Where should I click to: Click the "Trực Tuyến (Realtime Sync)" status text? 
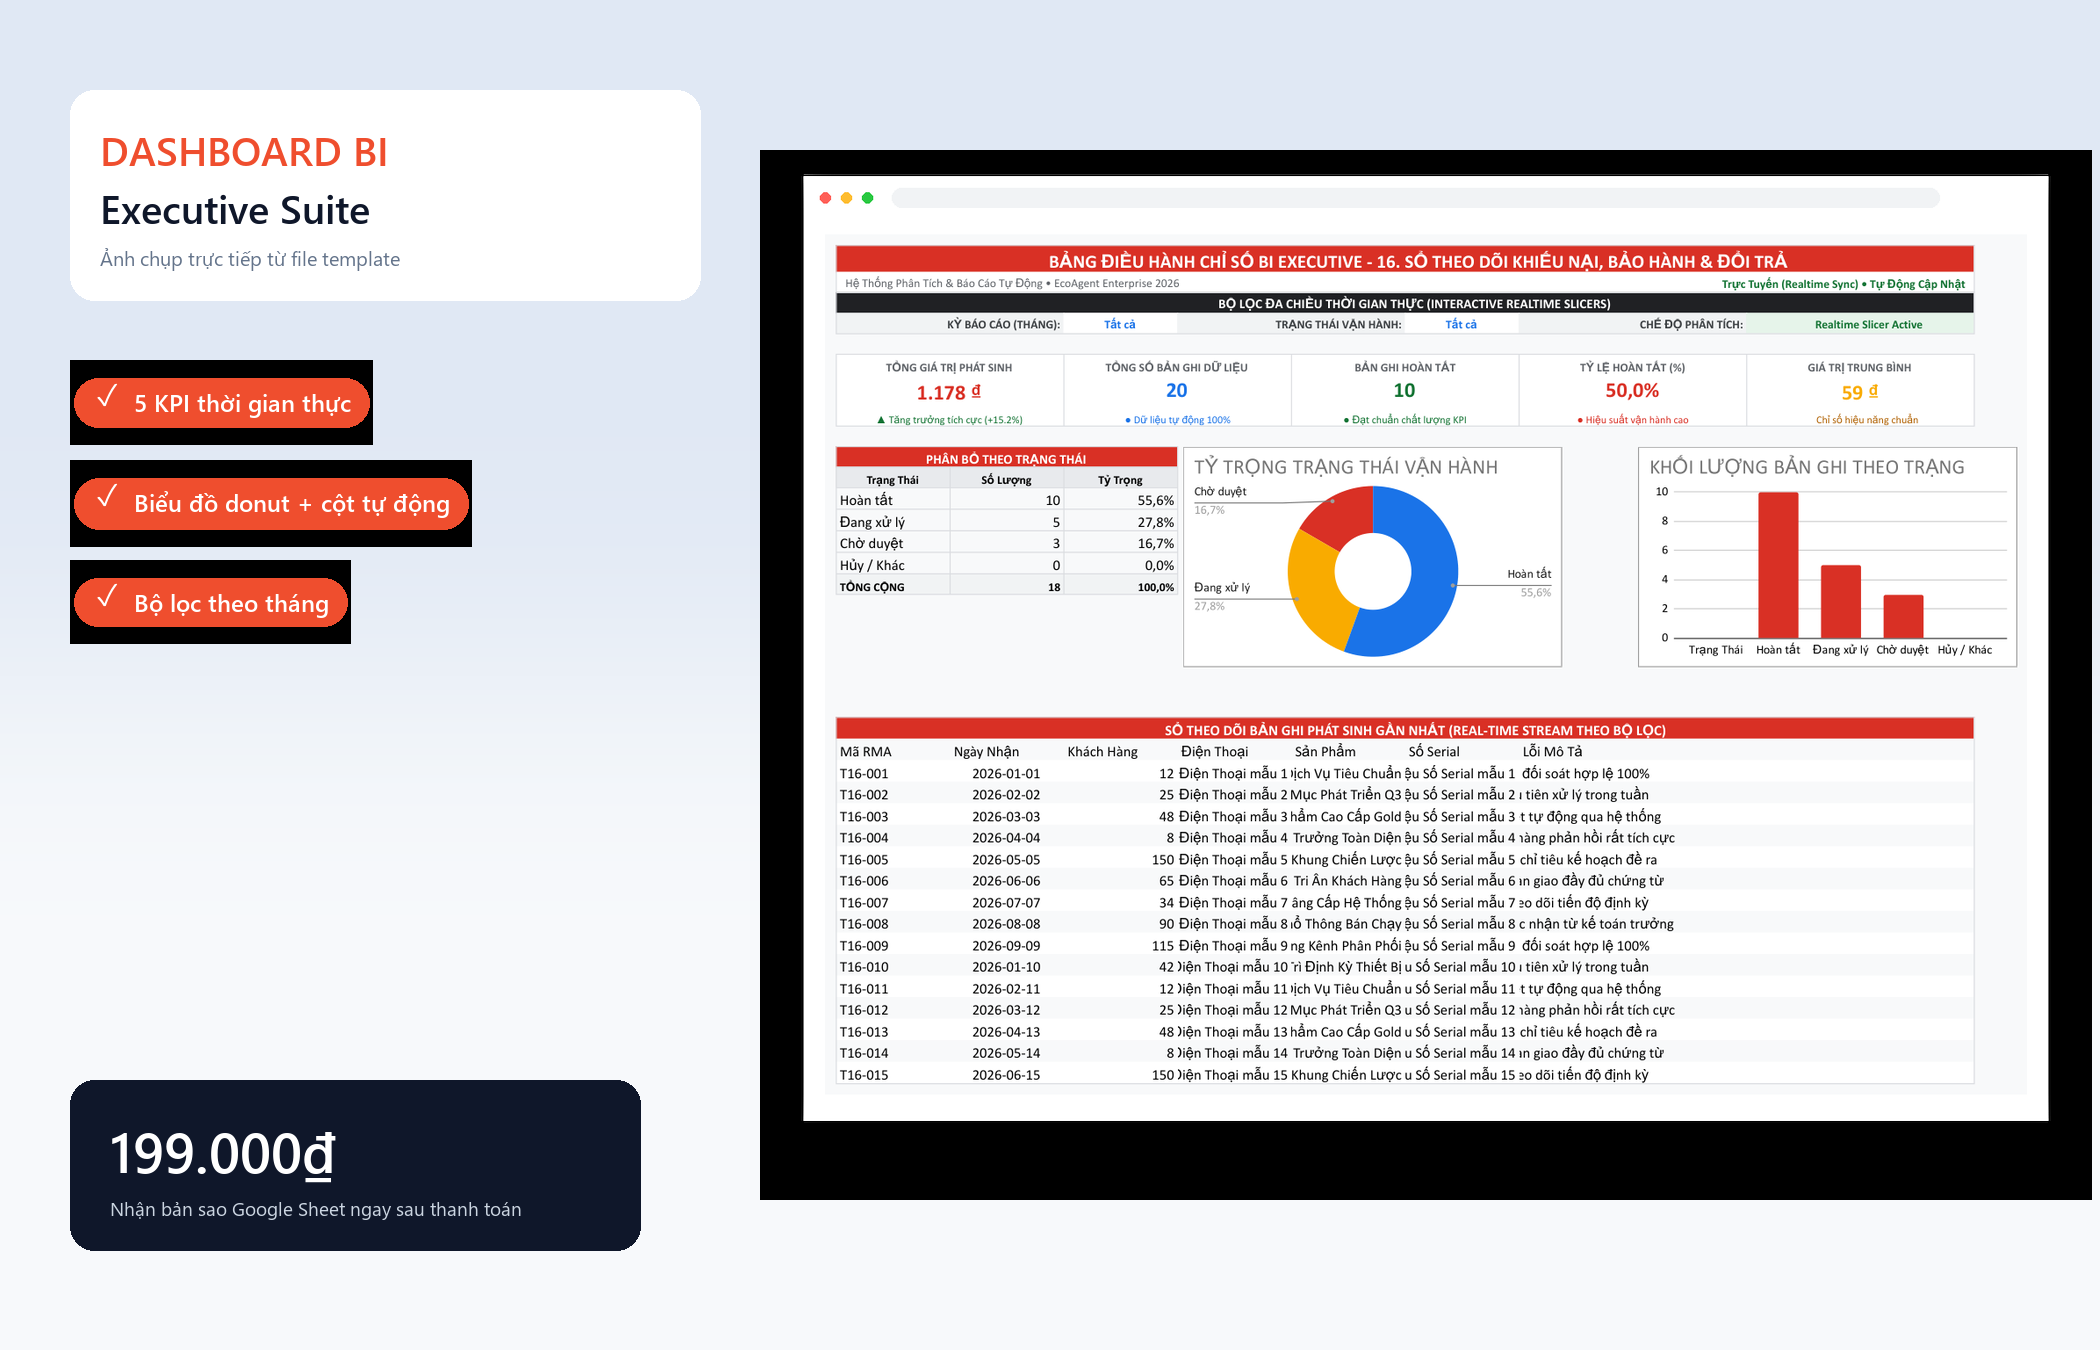coord(1790,284)
